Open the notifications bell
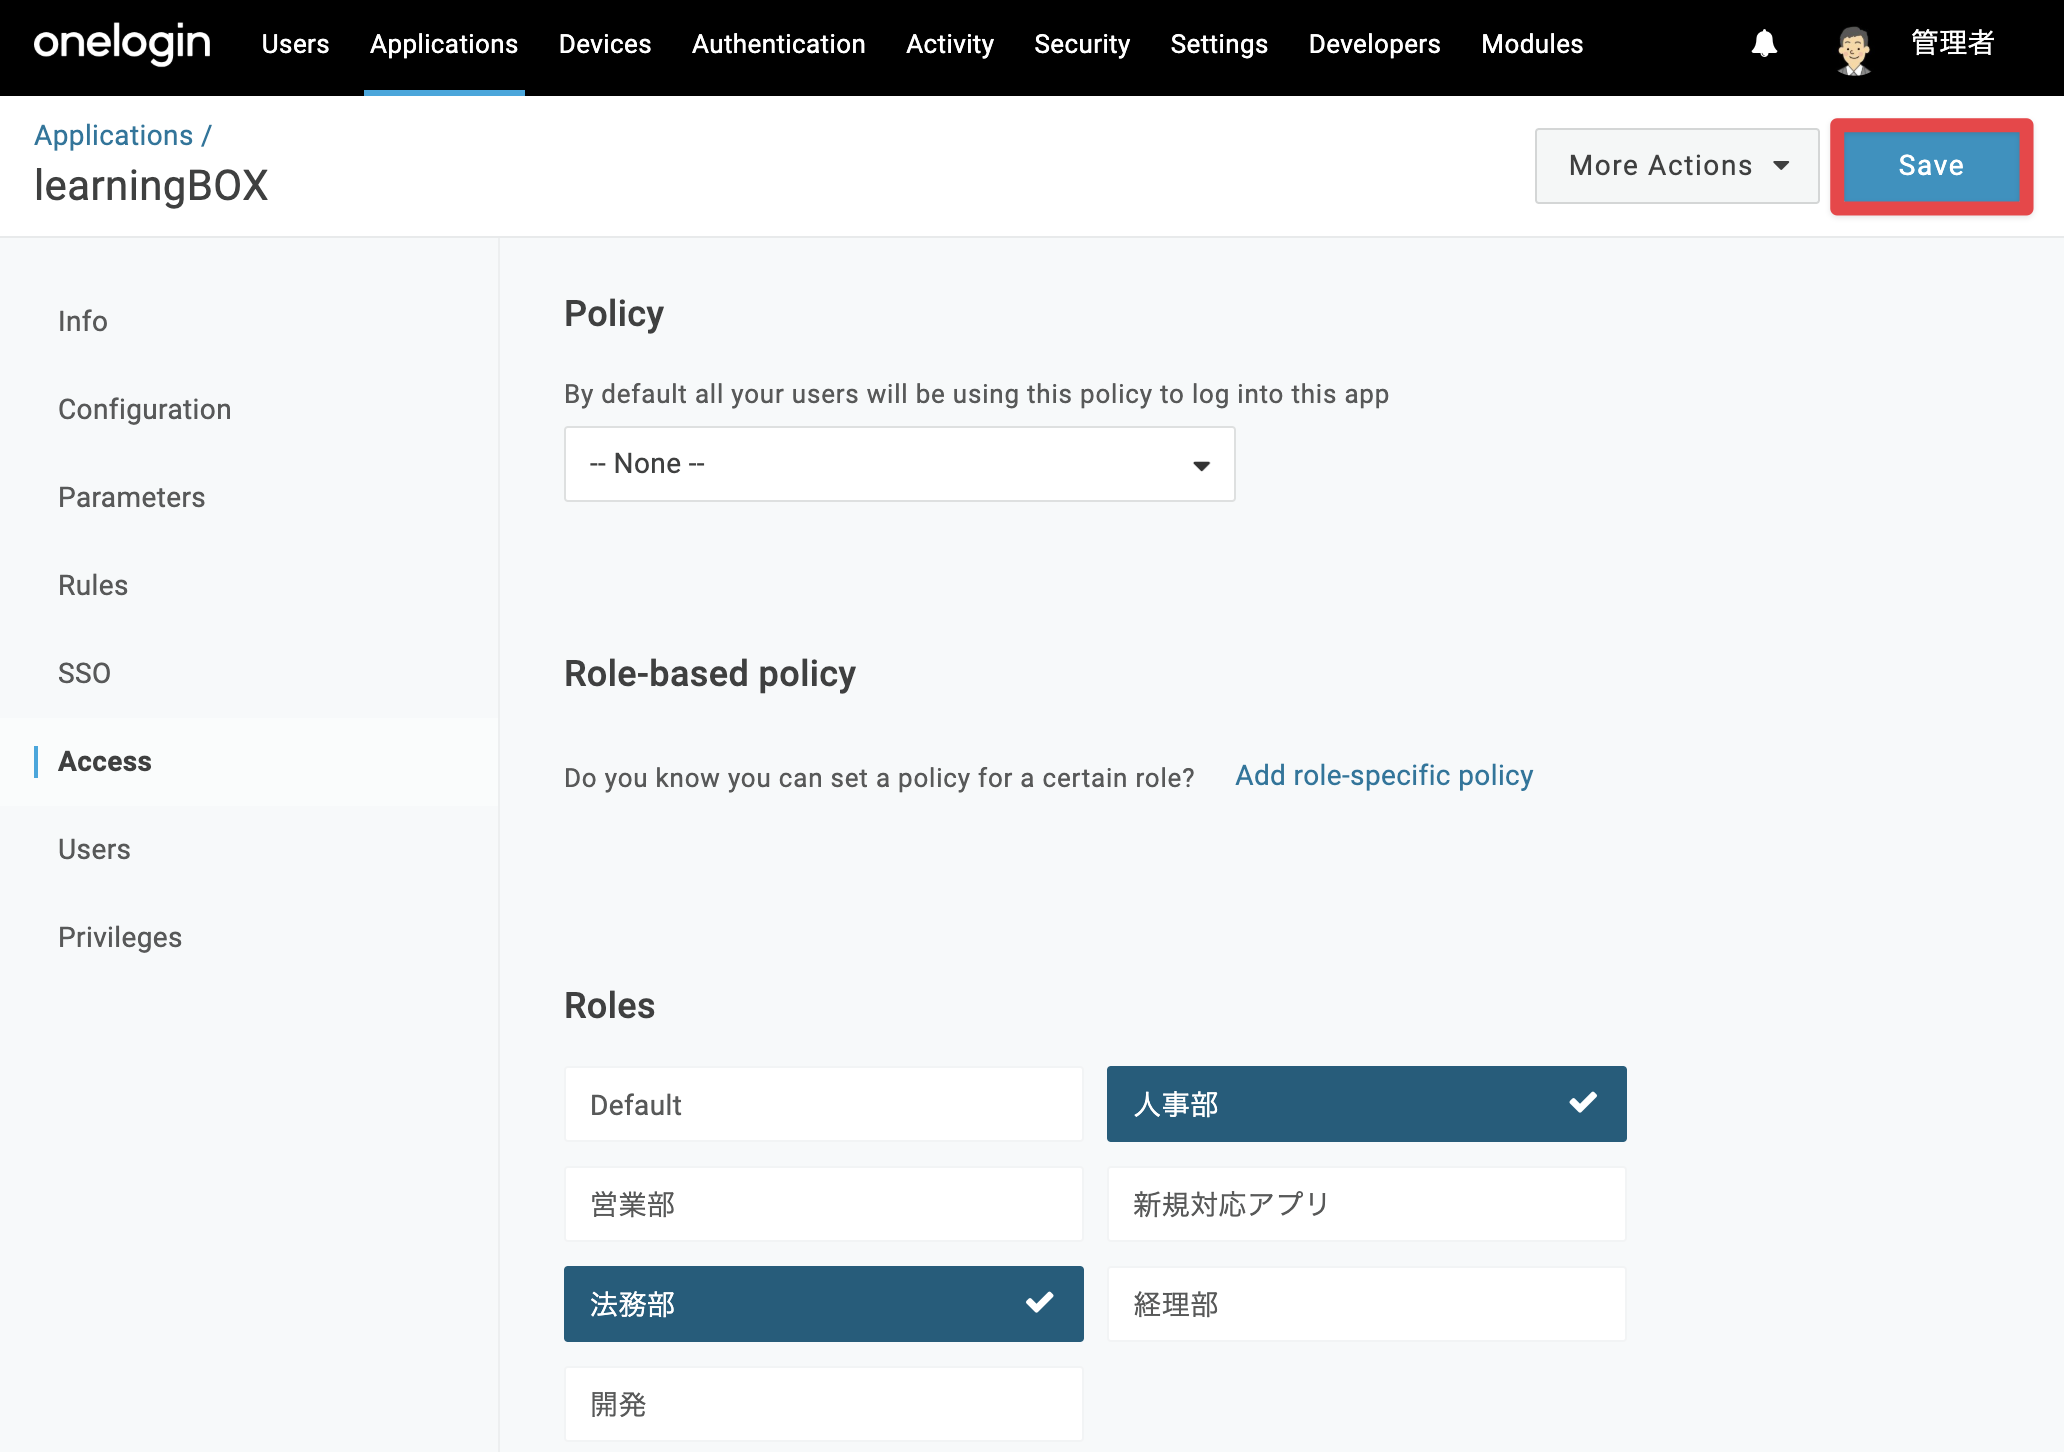The width and height of the screenshot is (2064, 1452). (1764, 44)
